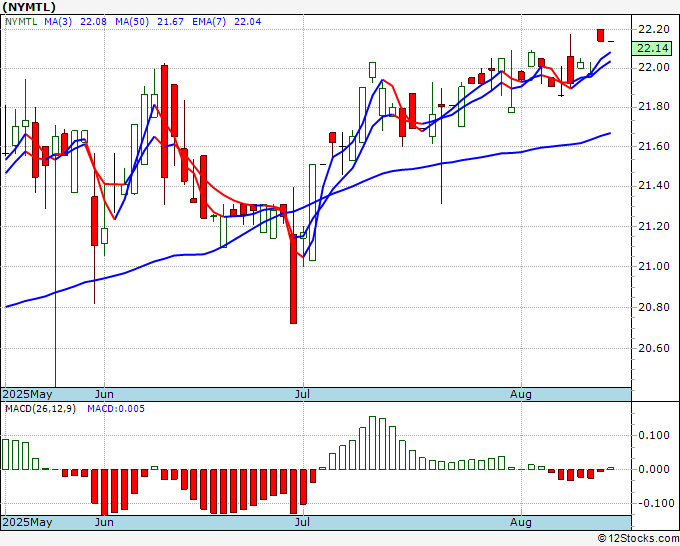The width and height of the screenshot is (680, 546).
Task: Click the 21.80 price axis label
Action: pos(654,106)
